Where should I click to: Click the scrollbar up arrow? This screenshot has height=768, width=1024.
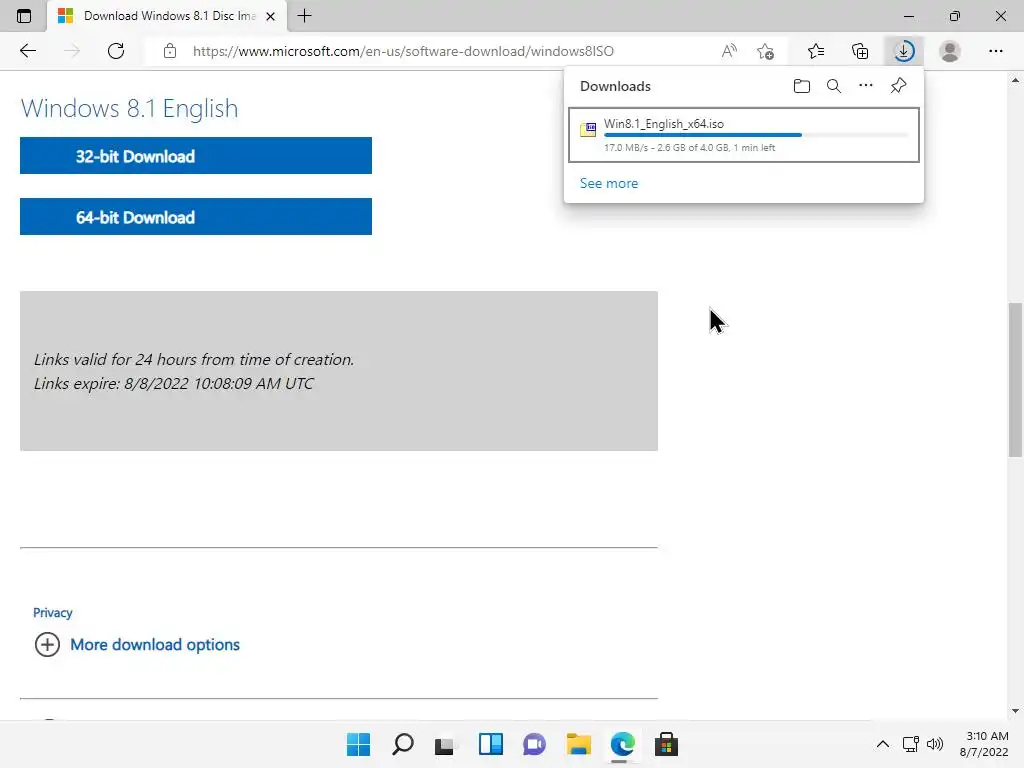point(1015,80)
